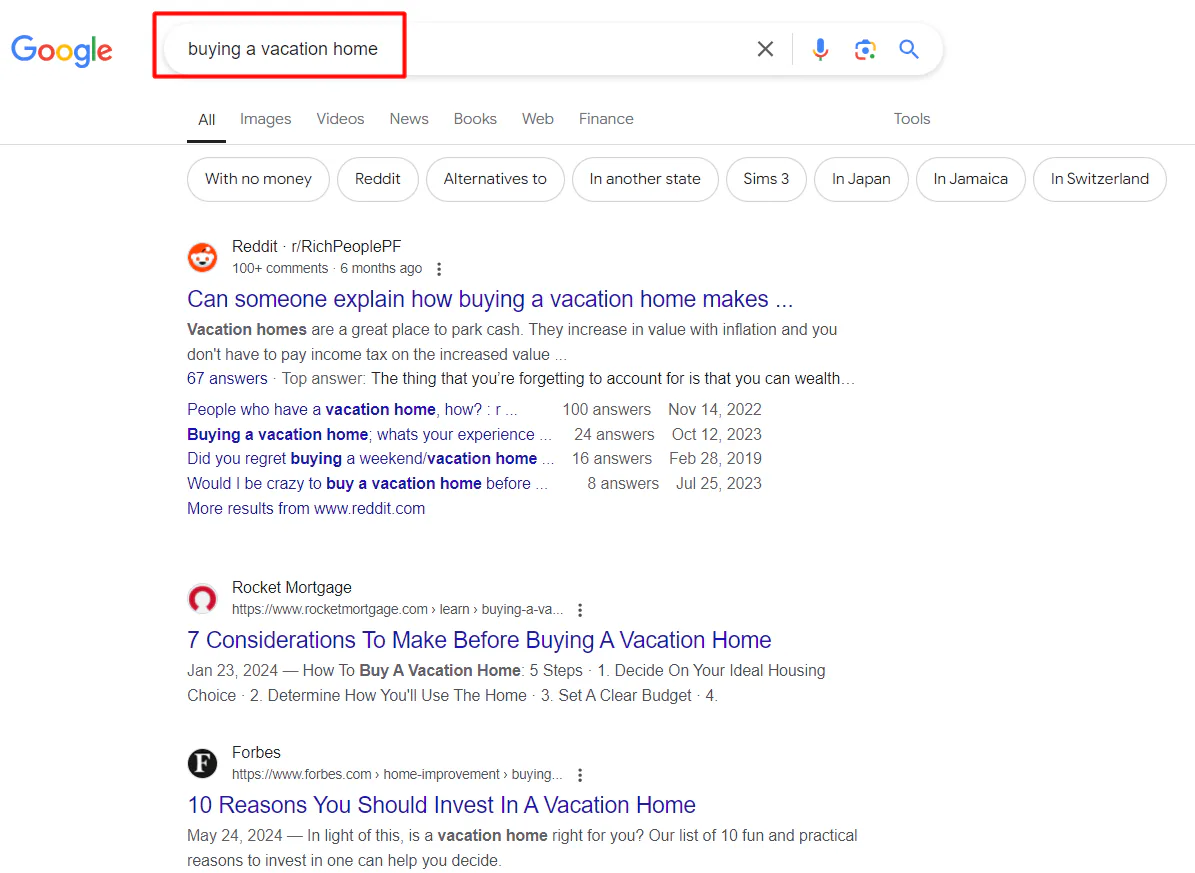Click the 'In Jamaica' chip
Viewport: 1195px width, 873px height.
pos(970,179)
